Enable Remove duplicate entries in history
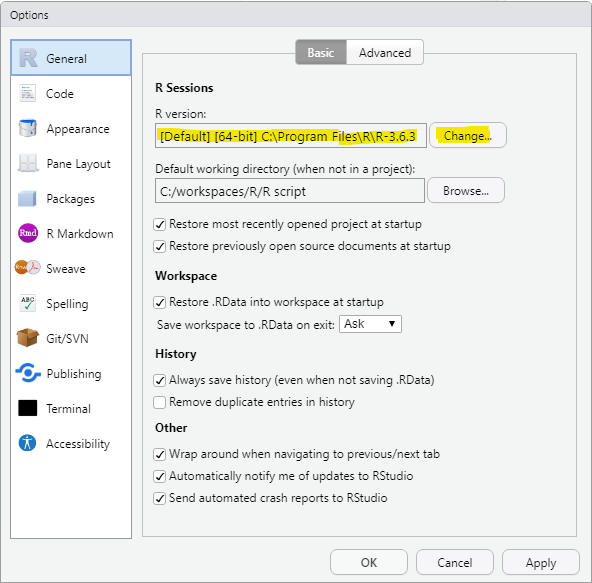592x583 pixels. [160, 402]
